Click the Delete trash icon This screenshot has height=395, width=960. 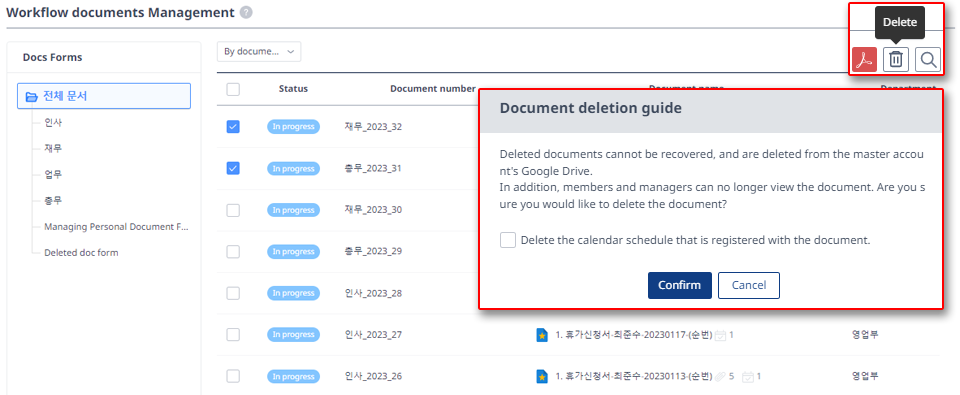[896, 59]
